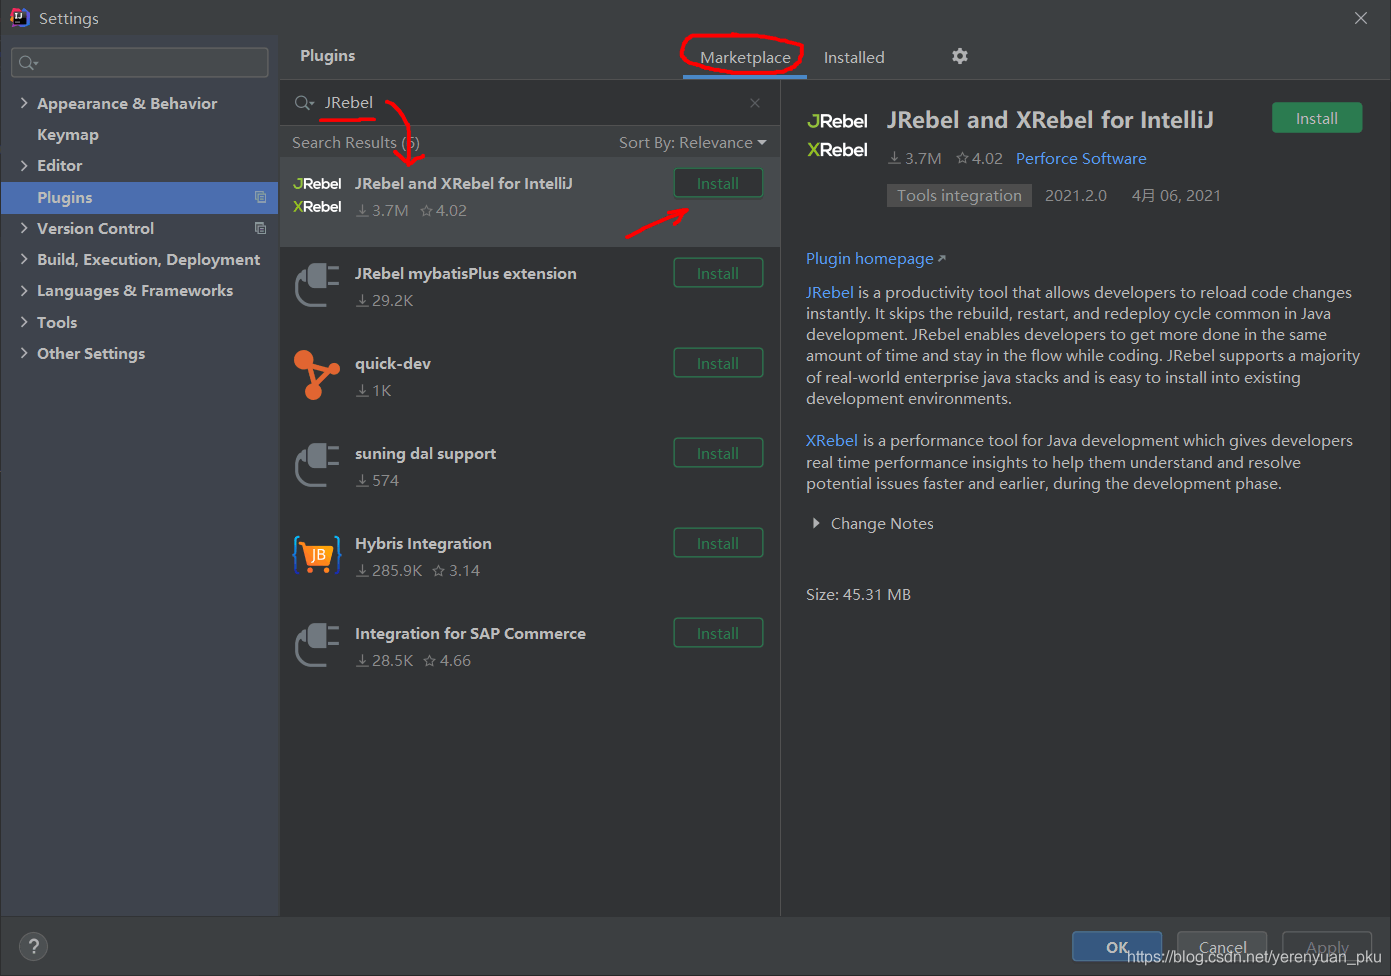This screenshot has height=976, width=1391.
Task: Click the JRebel XRebel logo in details pane
Action: 837,135
